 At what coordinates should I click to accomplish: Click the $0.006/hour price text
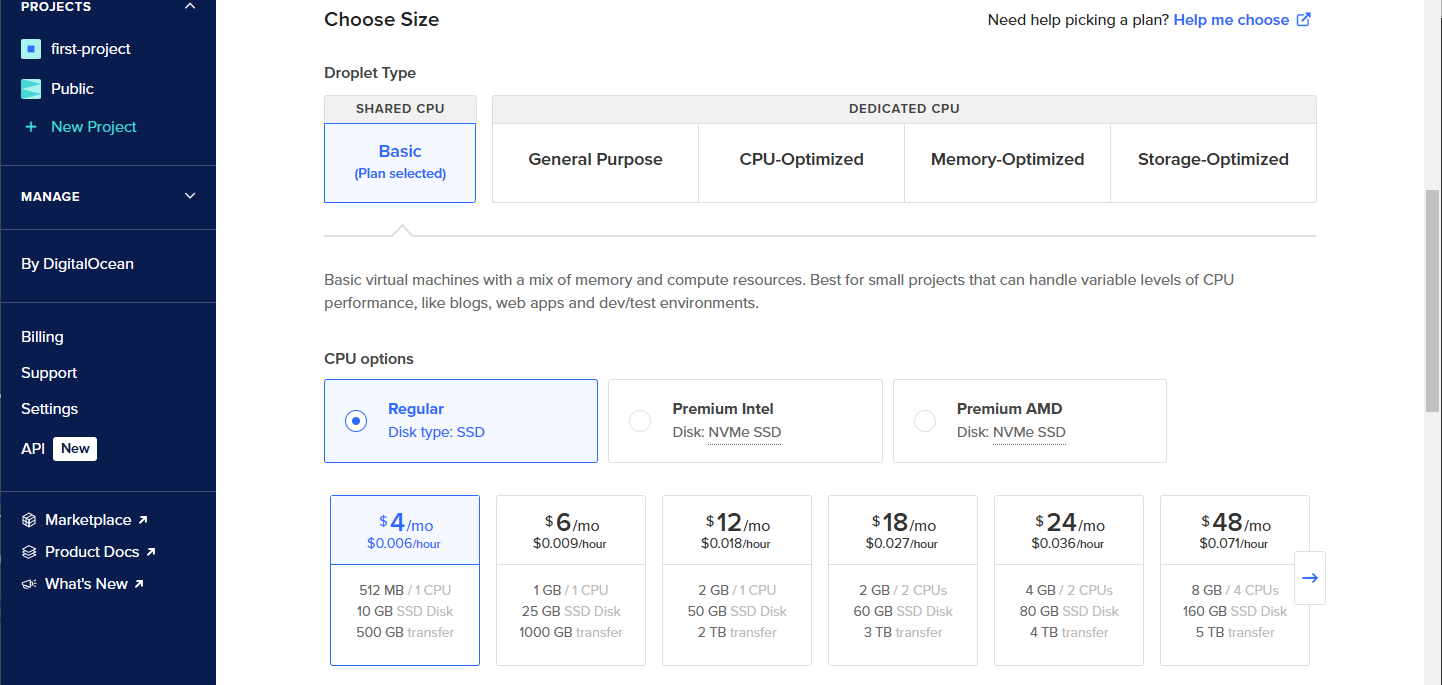tap(404, 544)
